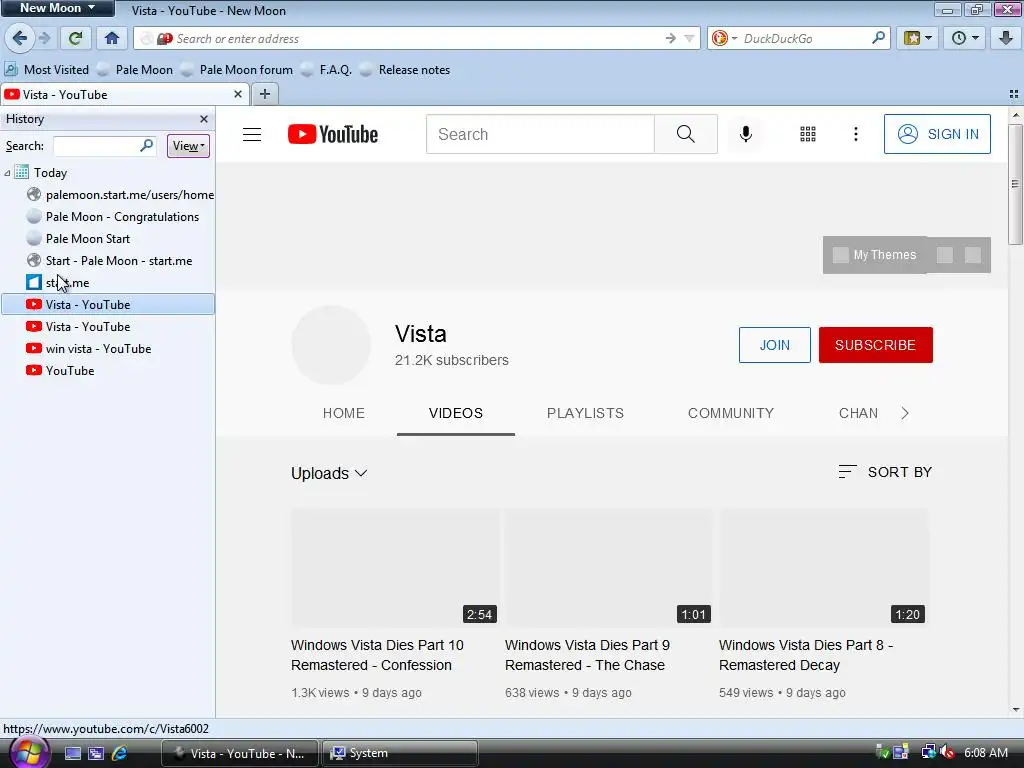Click the SIGN IN button
Screen dimensions: 1024x768
pos(937,134)
